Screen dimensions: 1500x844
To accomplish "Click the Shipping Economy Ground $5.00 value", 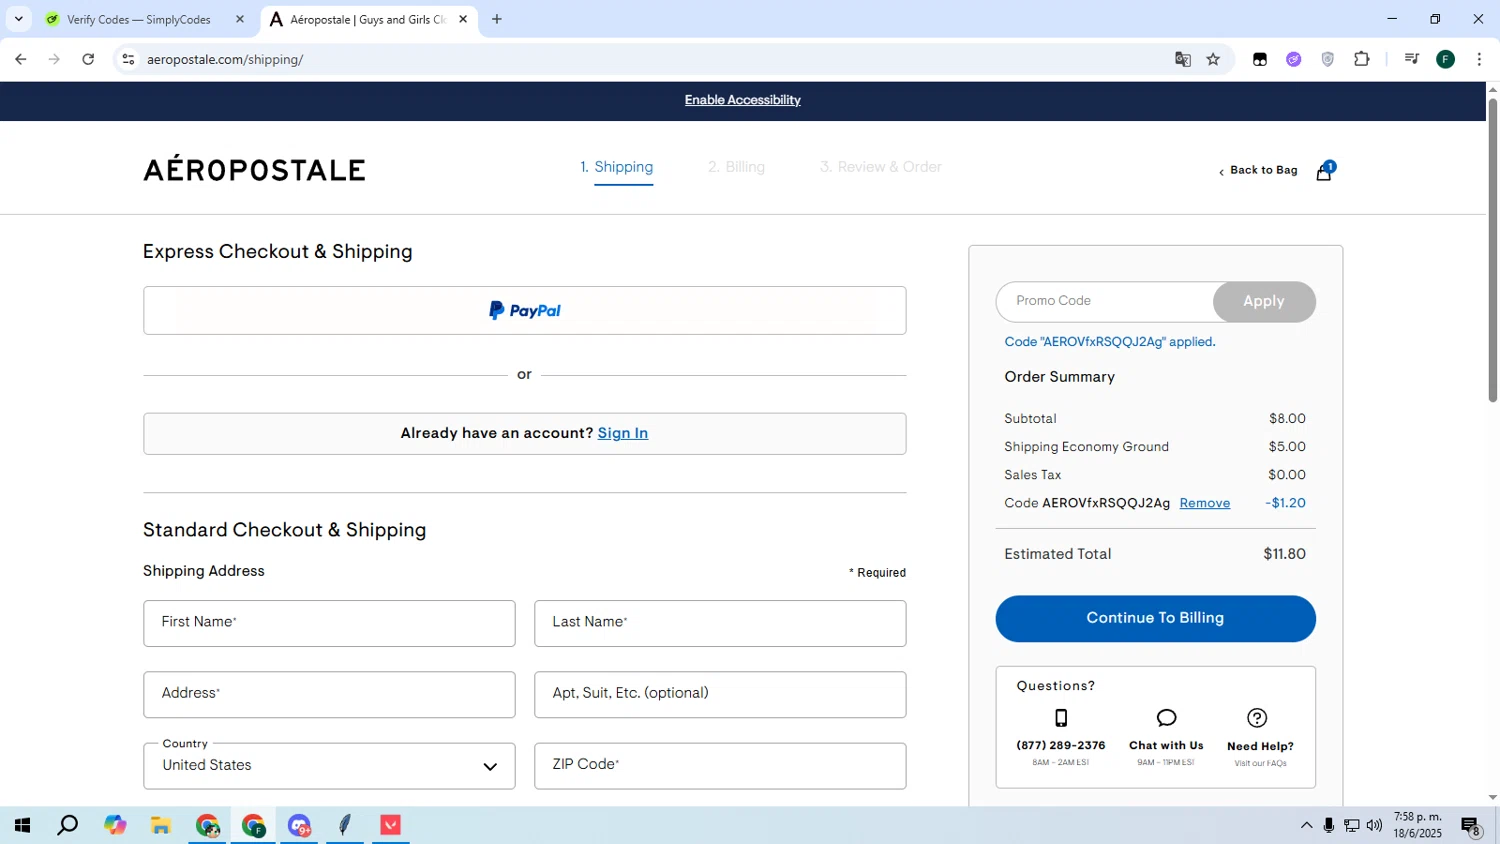I will click(x=1287, y=447).
